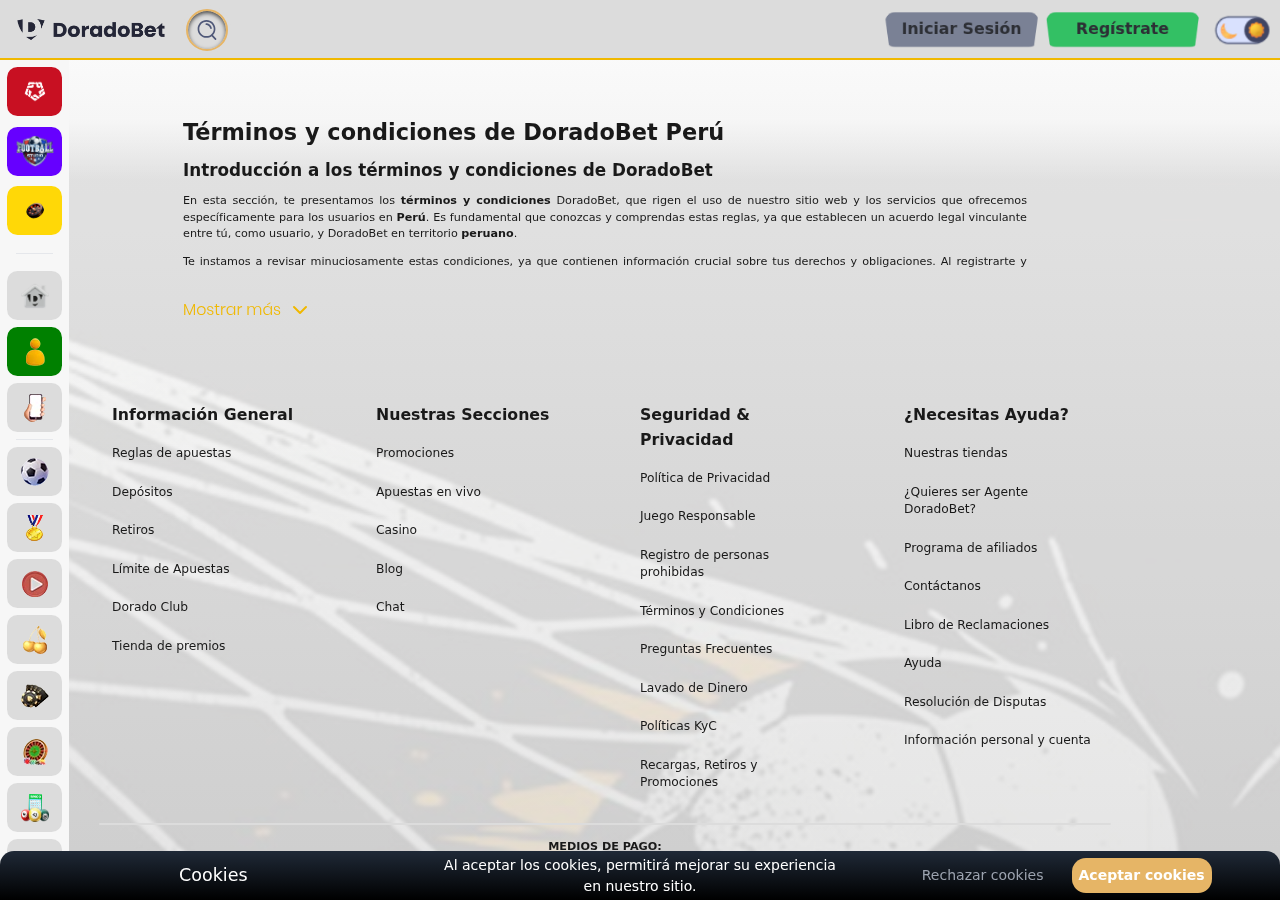Open the soccer ball sports icon

[34, 471]
